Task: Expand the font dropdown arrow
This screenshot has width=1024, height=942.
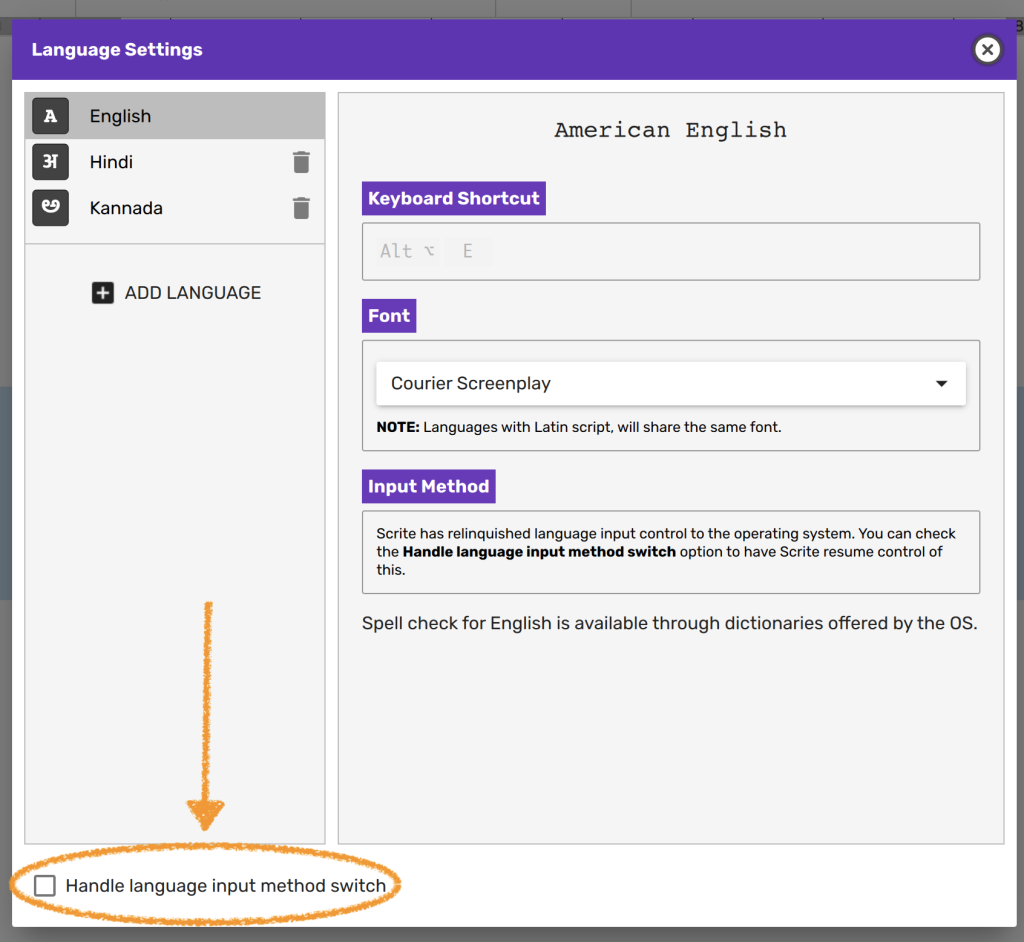Action: pyautogui.click(x=941, y=384)
